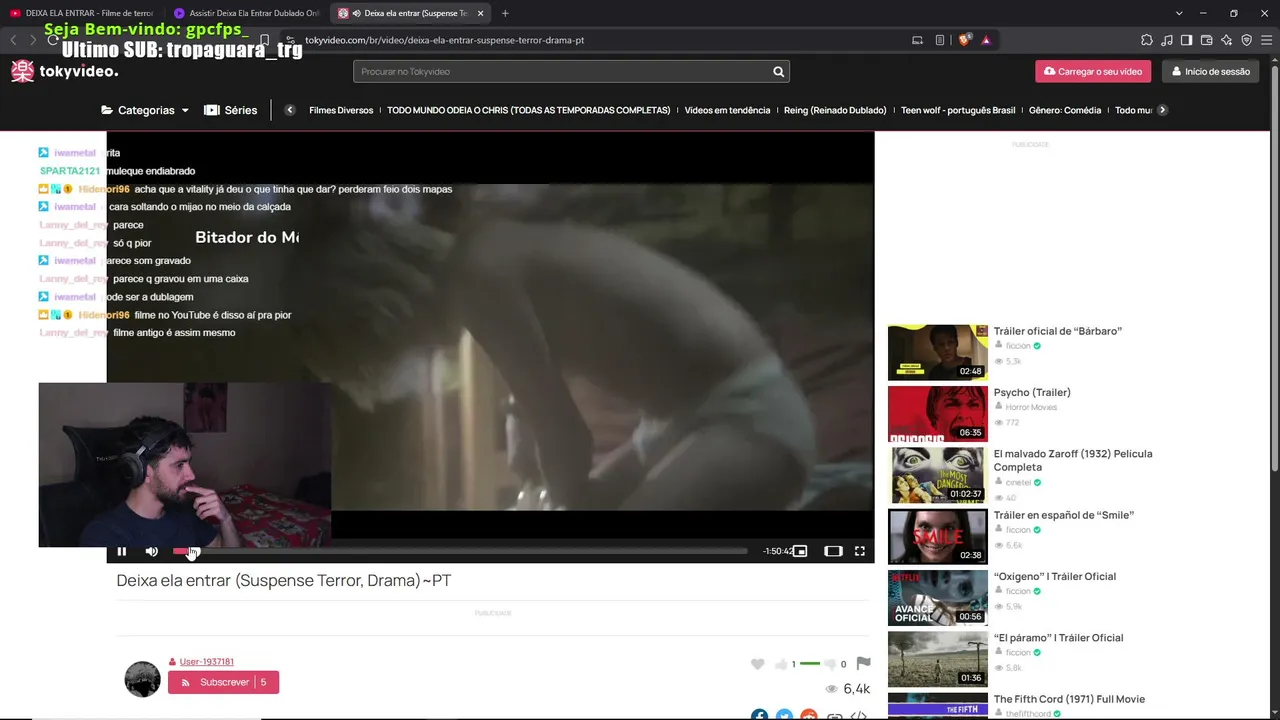This screenshot has height=720, width=1280.
Task: Open the Leo AI sparkle icon
Action: click(x=1227, y=40)
